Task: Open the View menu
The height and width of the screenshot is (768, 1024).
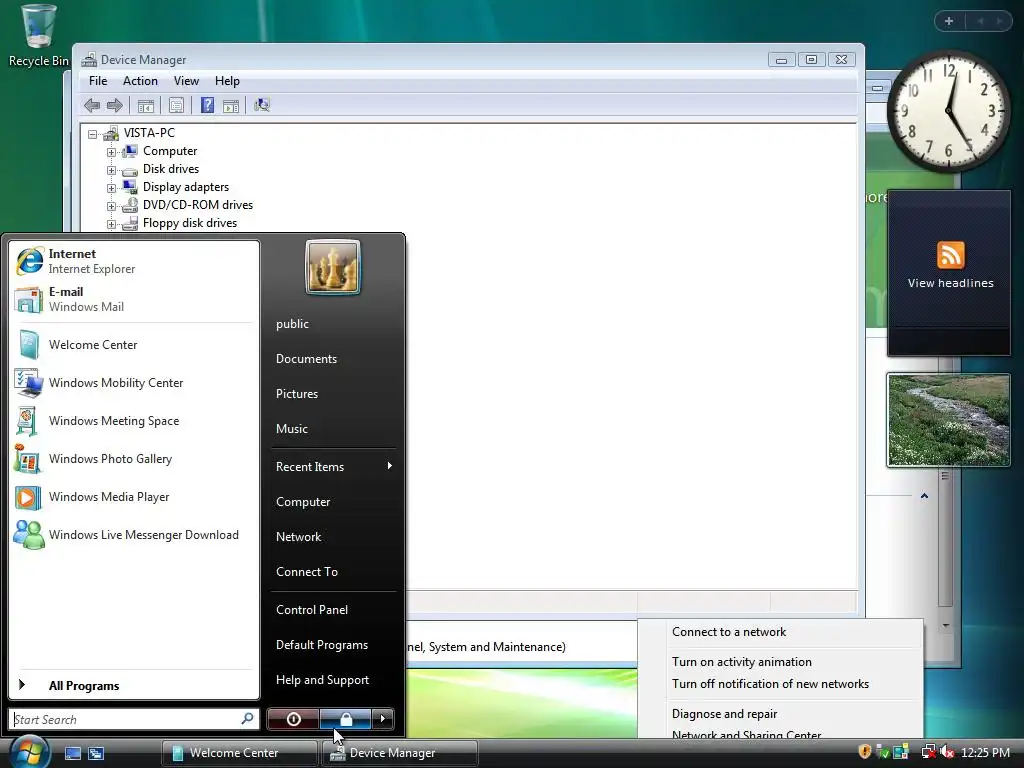Action: click(x=186, y=81)
